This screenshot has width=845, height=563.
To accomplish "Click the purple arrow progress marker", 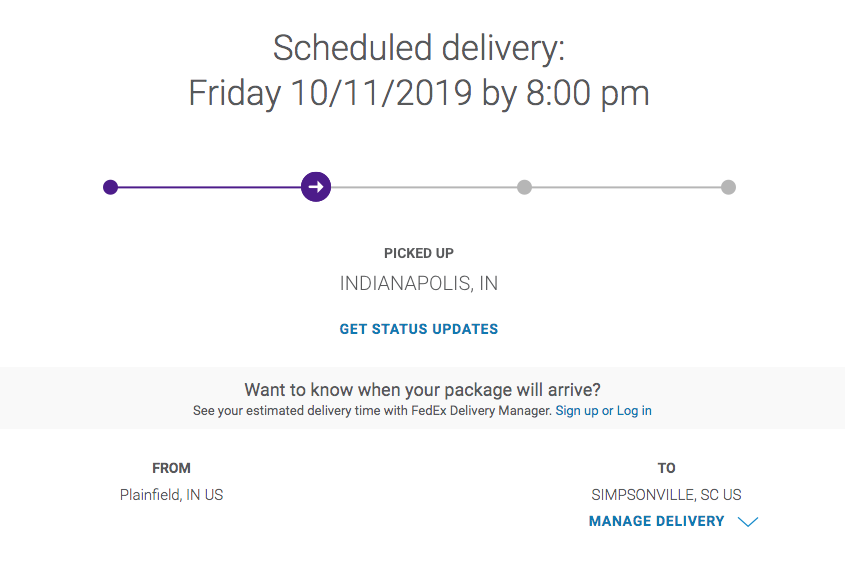I will (316, 187).
